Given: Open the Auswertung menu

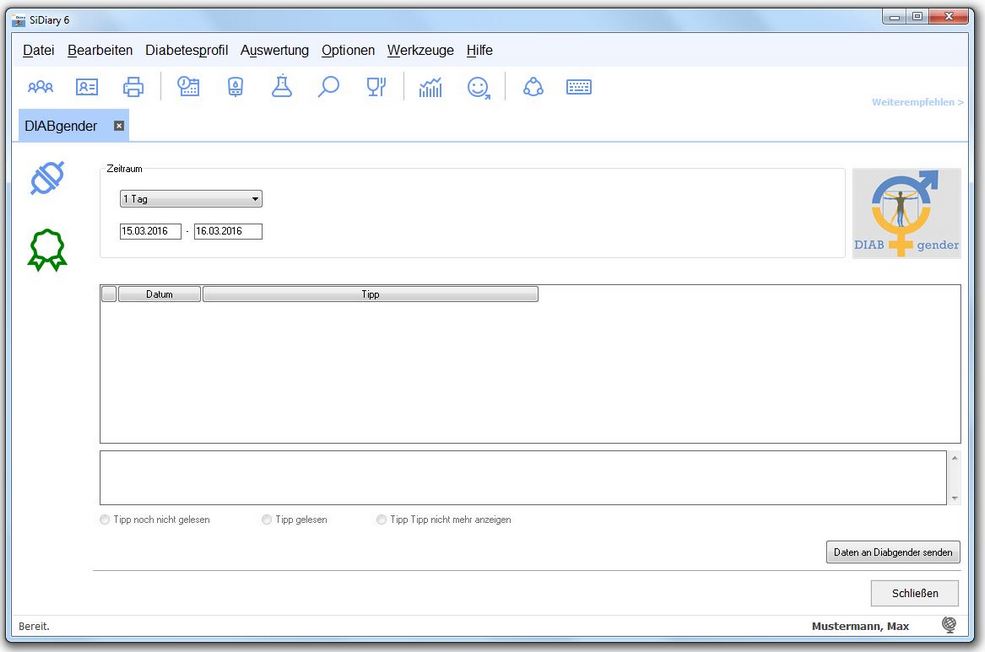Looking at the screenshot, I should 275,50.
